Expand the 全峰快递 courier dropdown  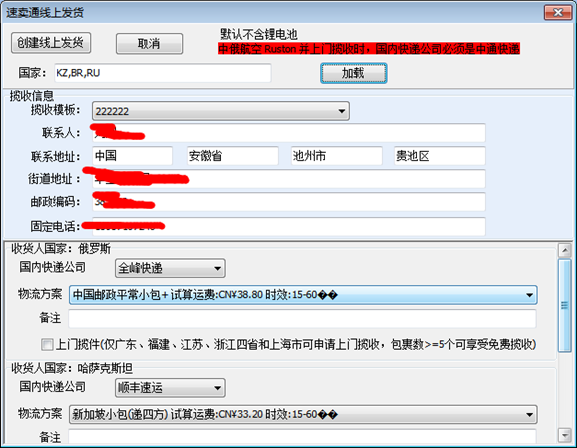170,268
